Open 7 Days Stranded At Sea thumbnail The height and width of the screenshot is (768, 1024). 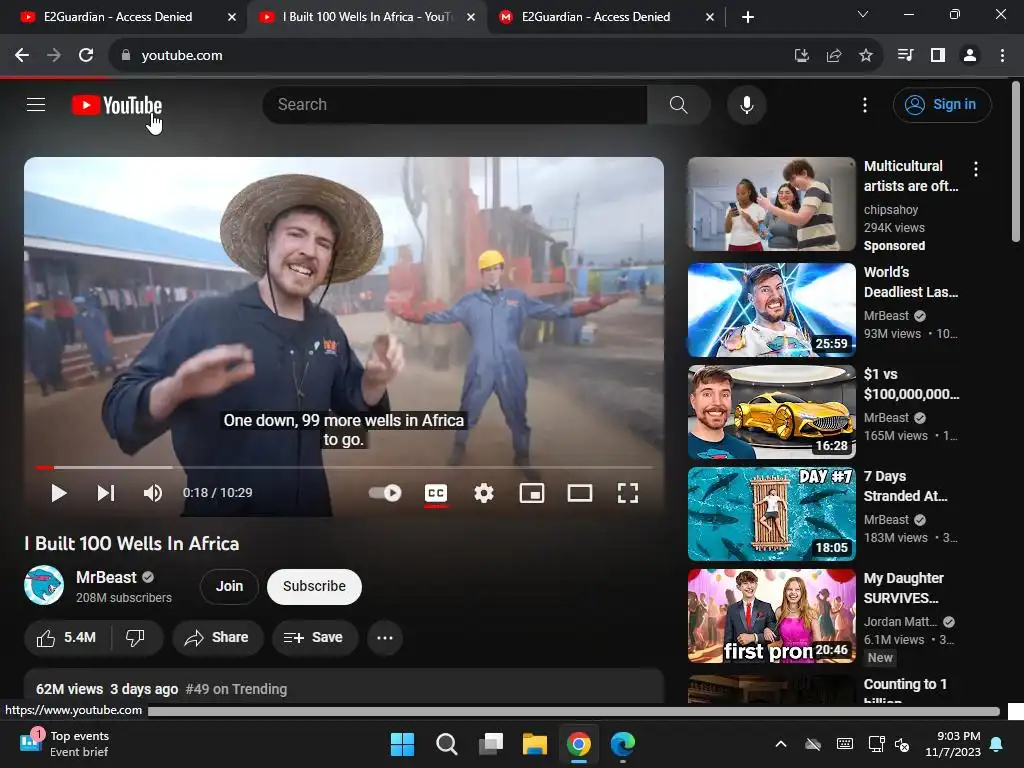pos(771,514)
